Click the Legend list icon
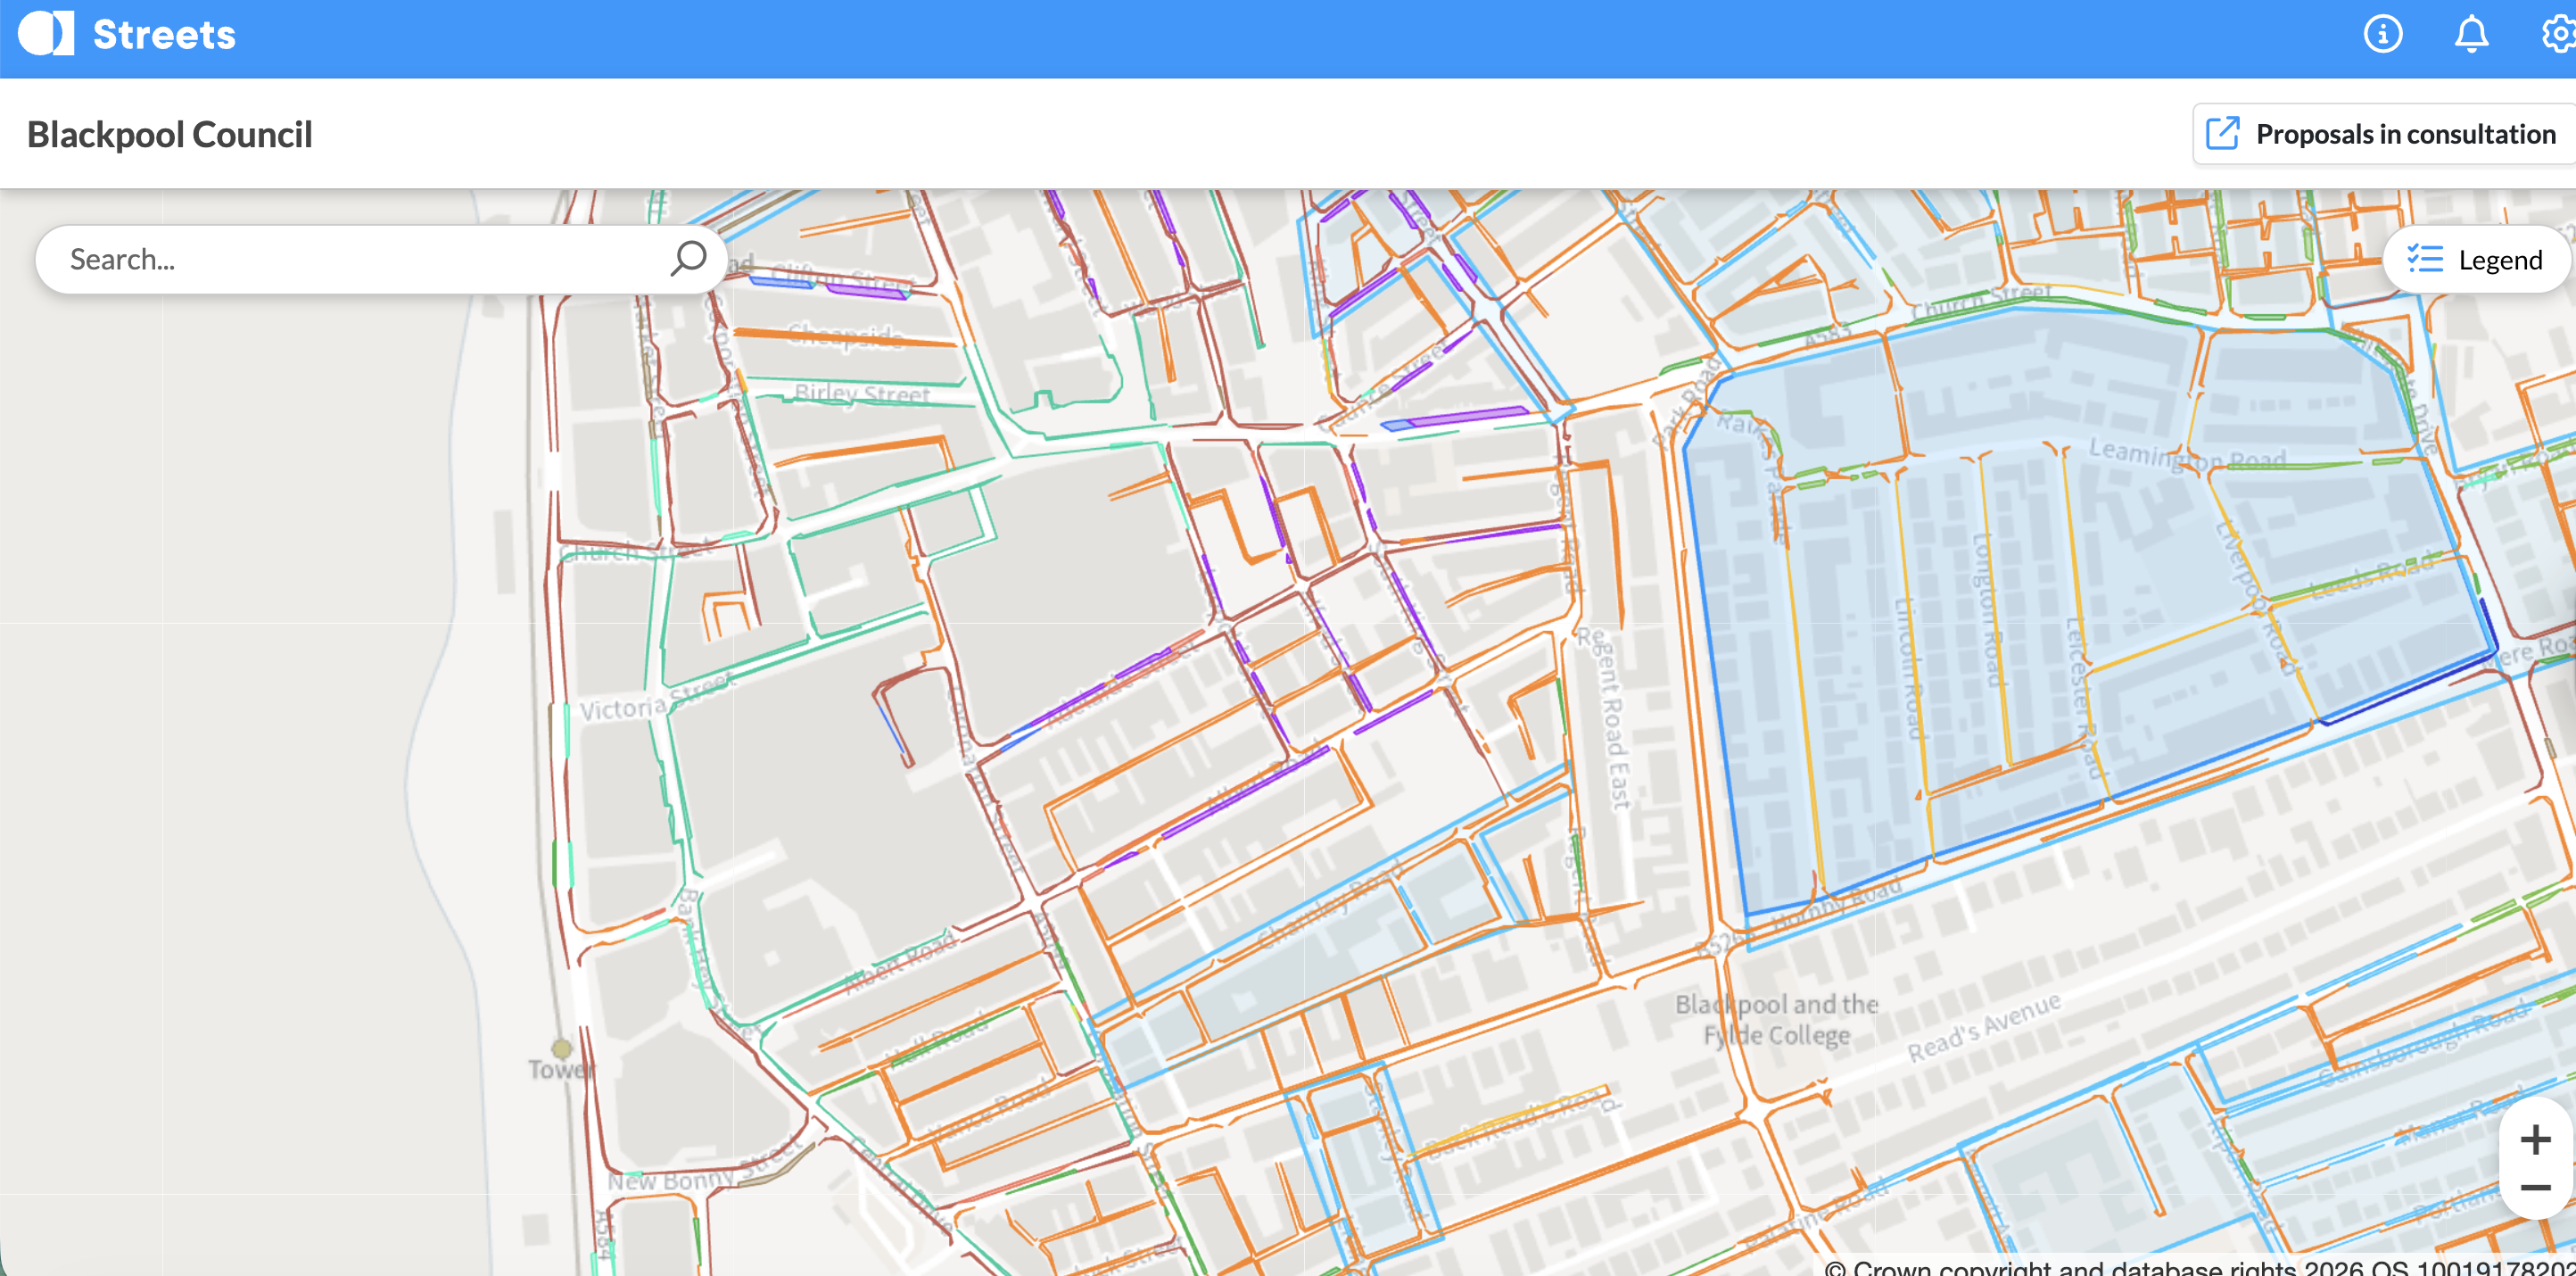The height and width of the screenshot is (1276, 2576). click(2424, 259)
